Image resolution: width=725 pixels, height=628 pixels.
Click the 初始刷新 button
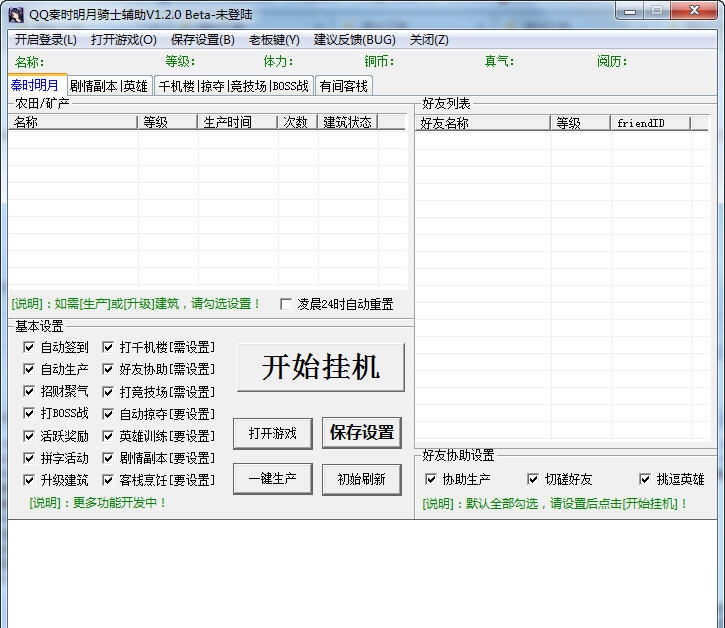(362, 480)
